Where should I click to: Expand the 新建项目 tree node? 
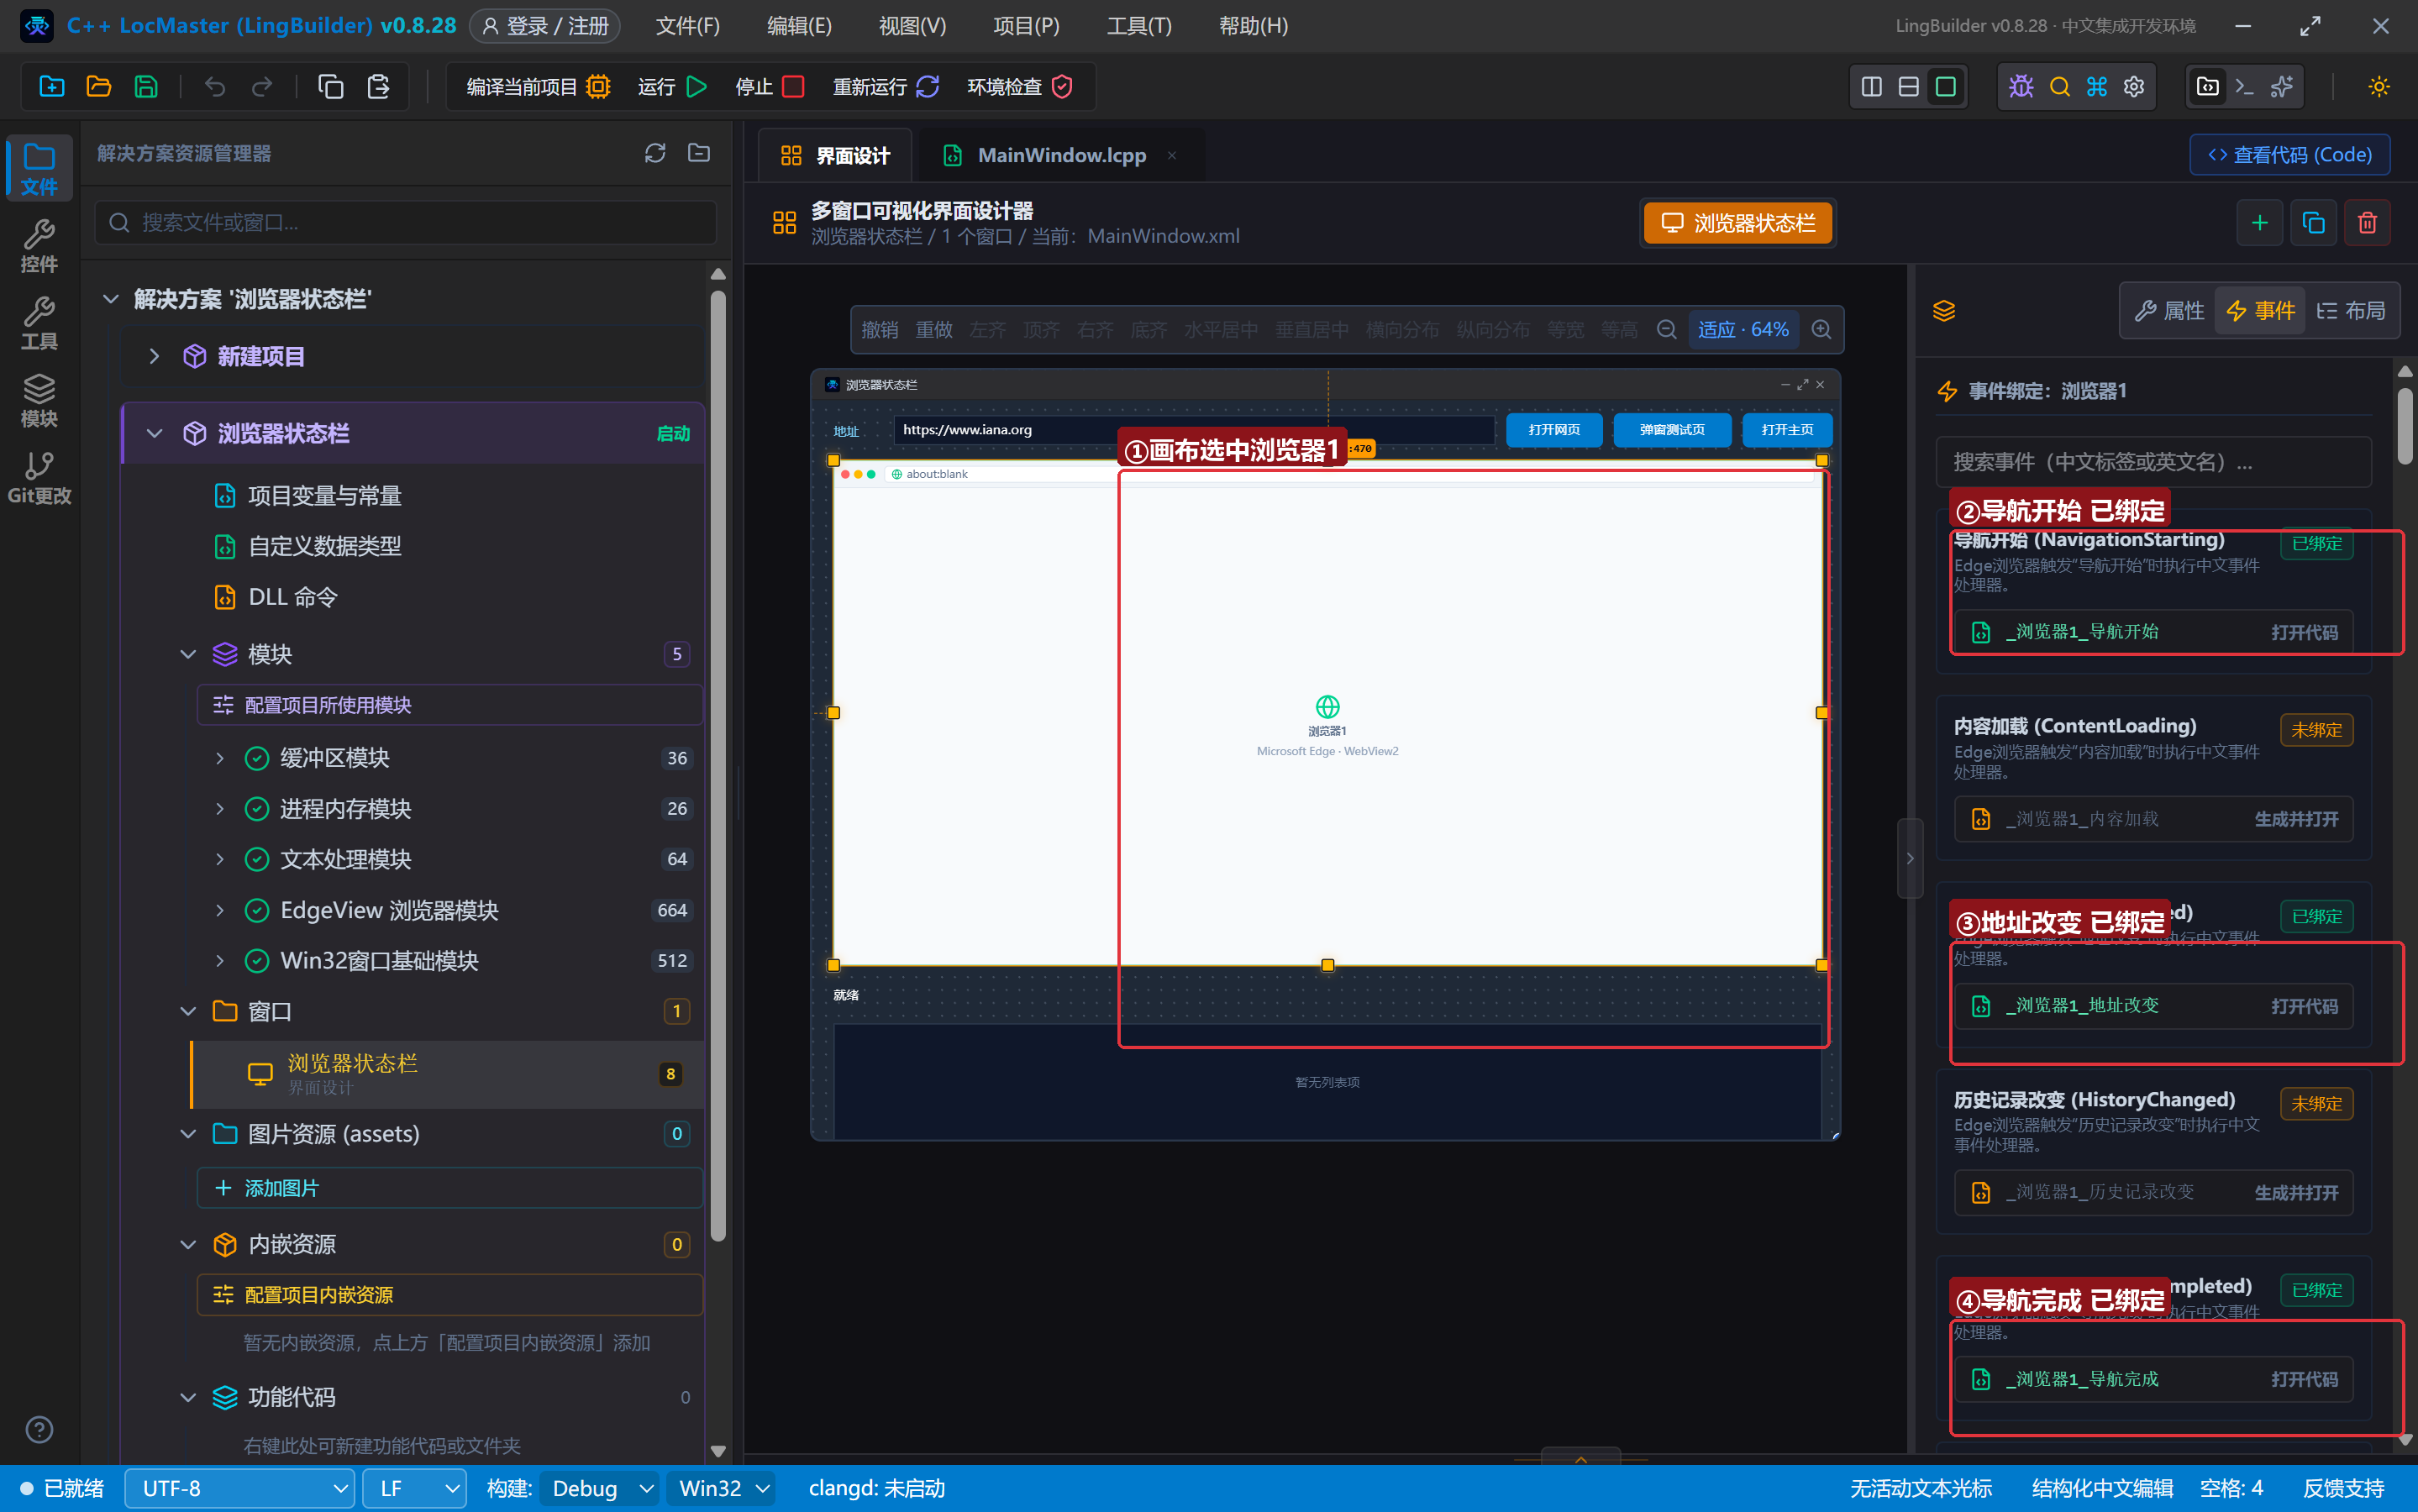(x=153, y=356)
